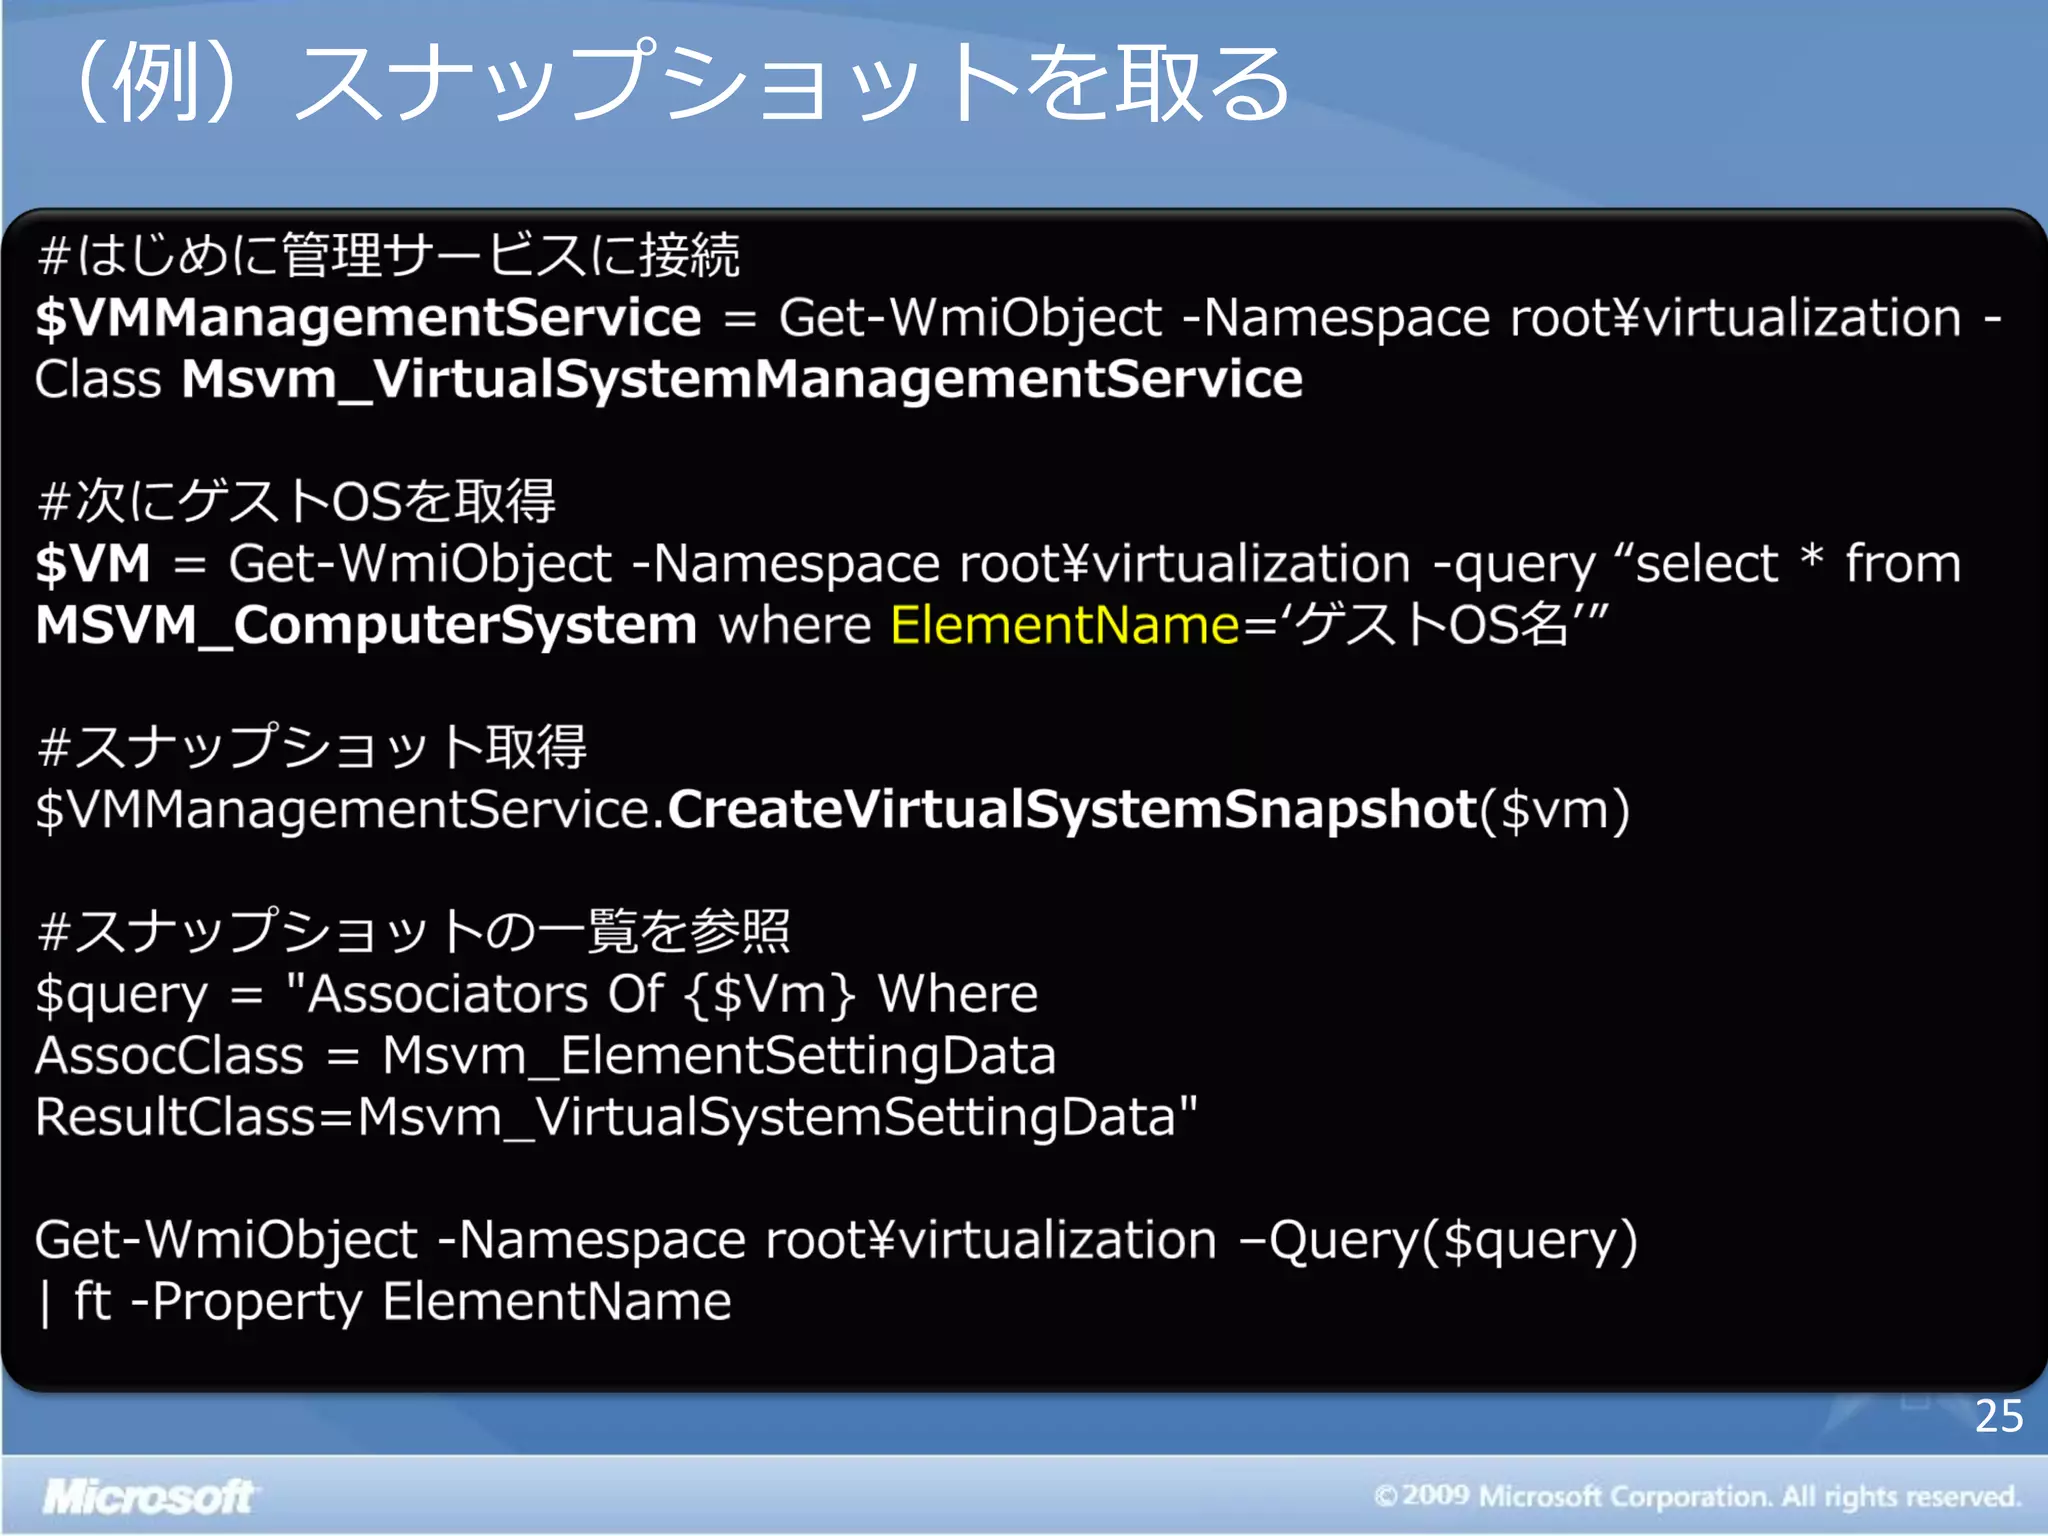Click the bold MSVM_ComputerSystem text
The width and height of the screenshot is (2048, 1536).
coord(366,626)
